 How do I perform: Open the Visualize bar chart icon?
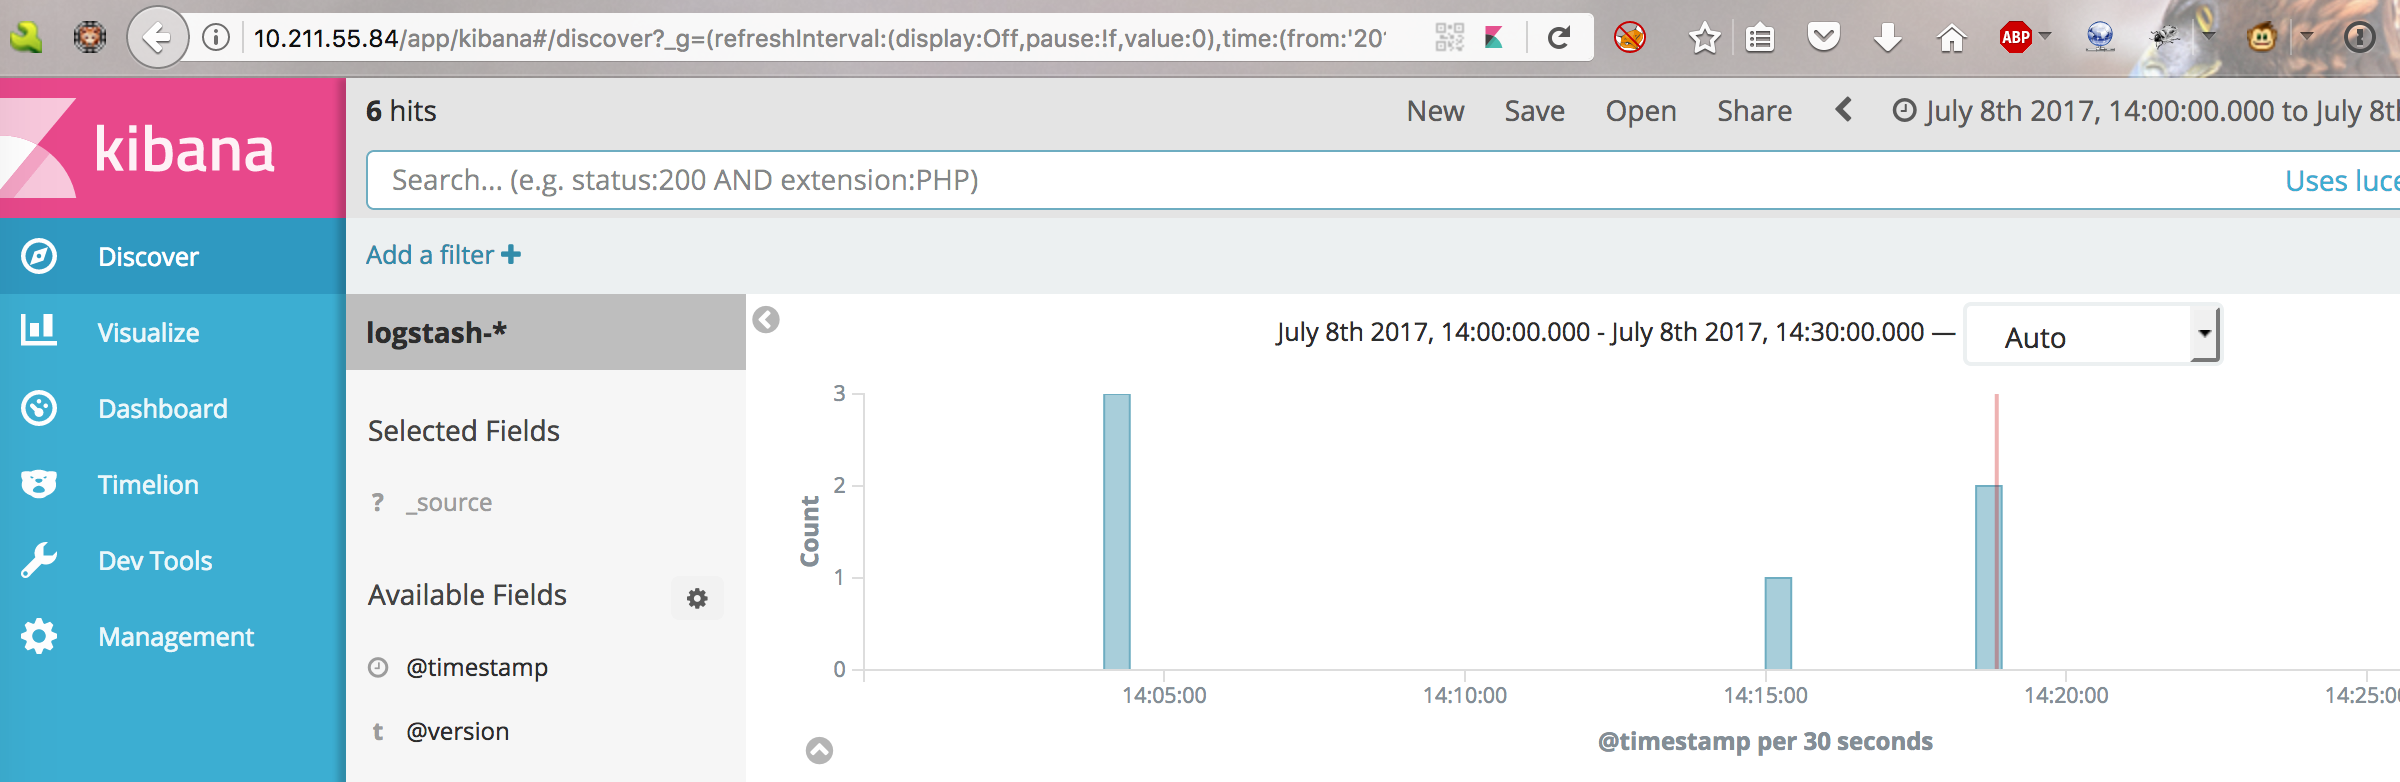tap(39, 331)
